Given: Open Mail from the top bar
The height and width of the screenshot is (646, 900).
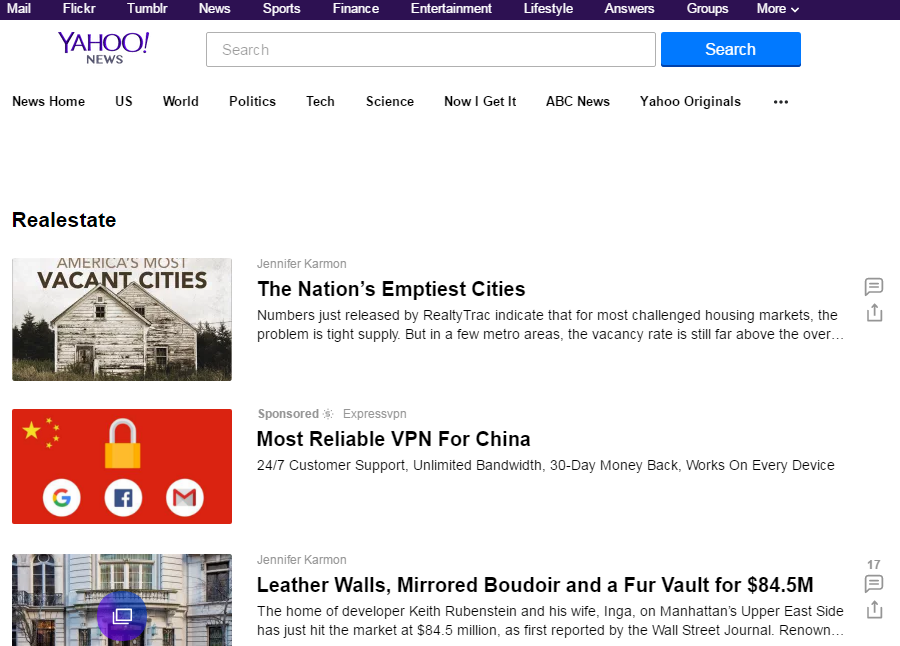Looking at the screenshot, I should [18, 9].
